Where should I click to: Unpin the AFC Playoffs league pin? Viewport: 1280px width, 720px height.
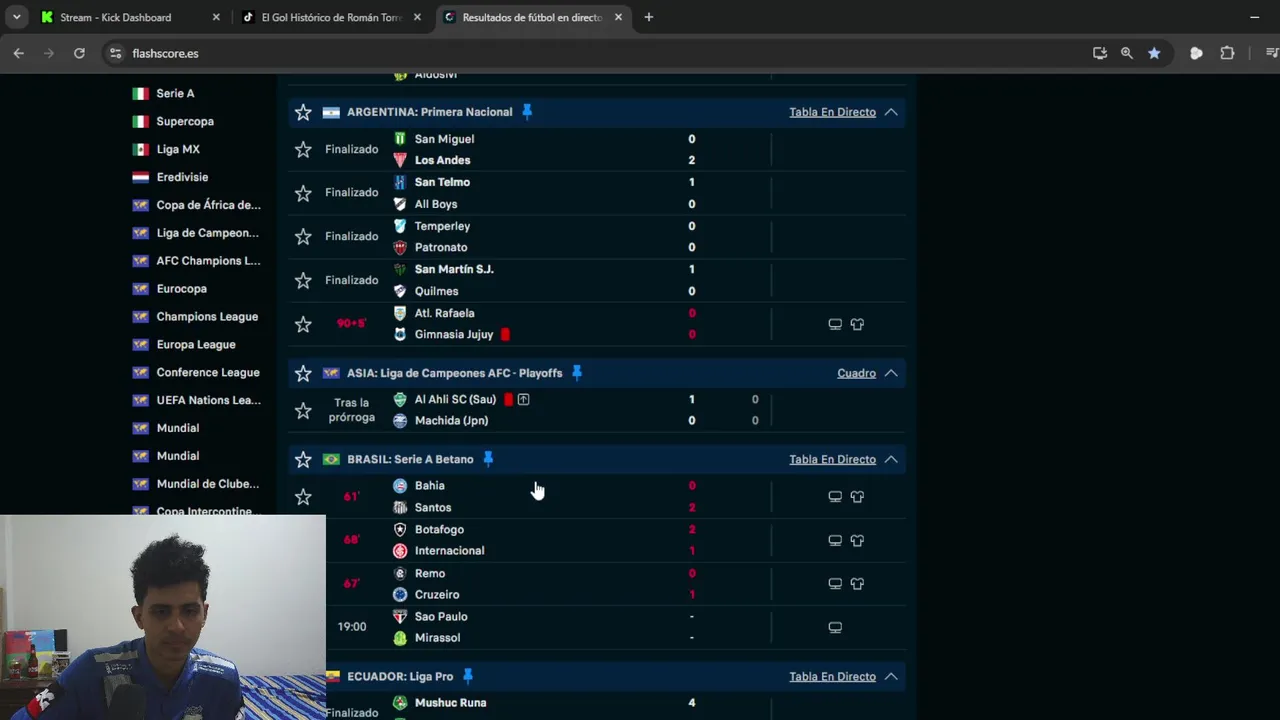pos(576,373)
